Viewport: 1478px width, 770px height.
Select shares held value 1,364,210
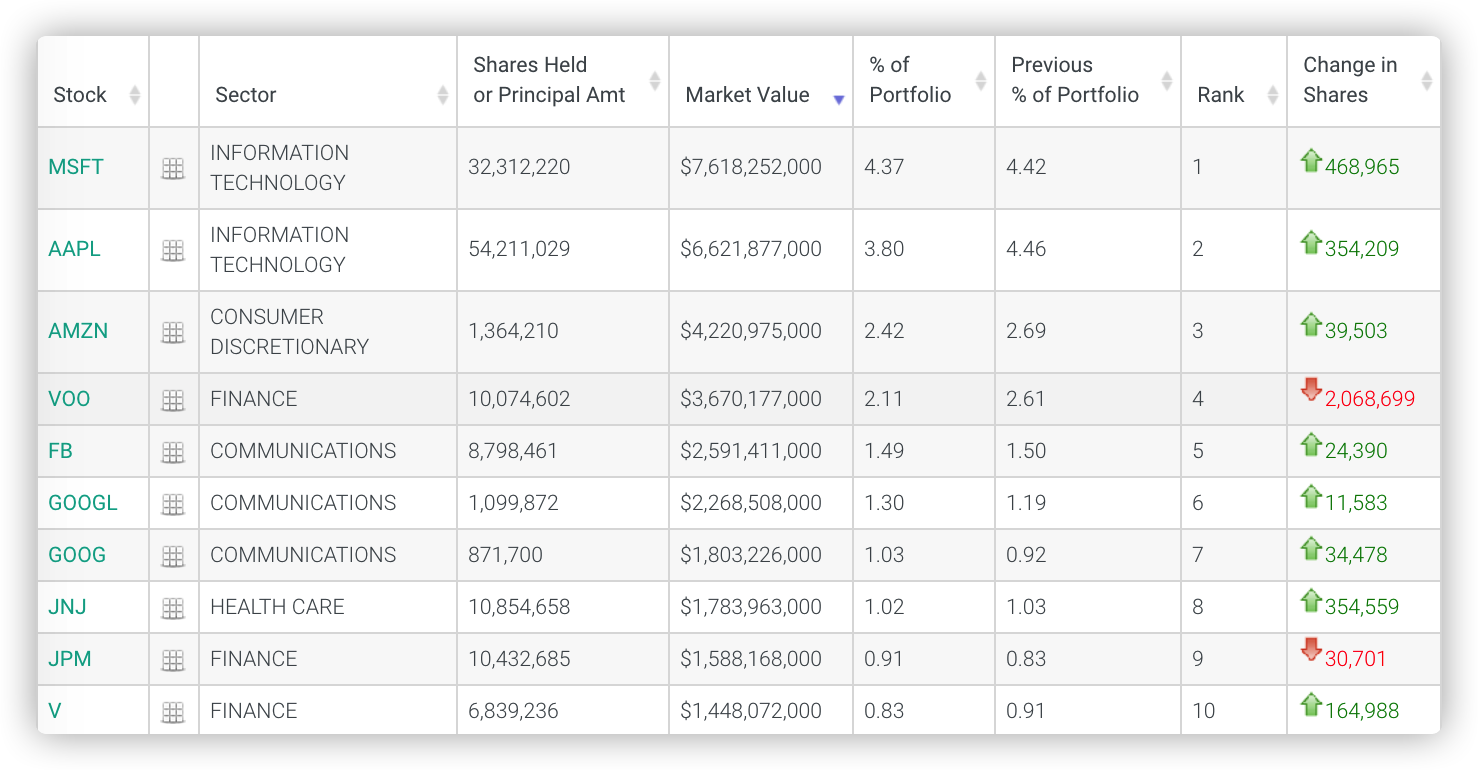pos(513,331)
